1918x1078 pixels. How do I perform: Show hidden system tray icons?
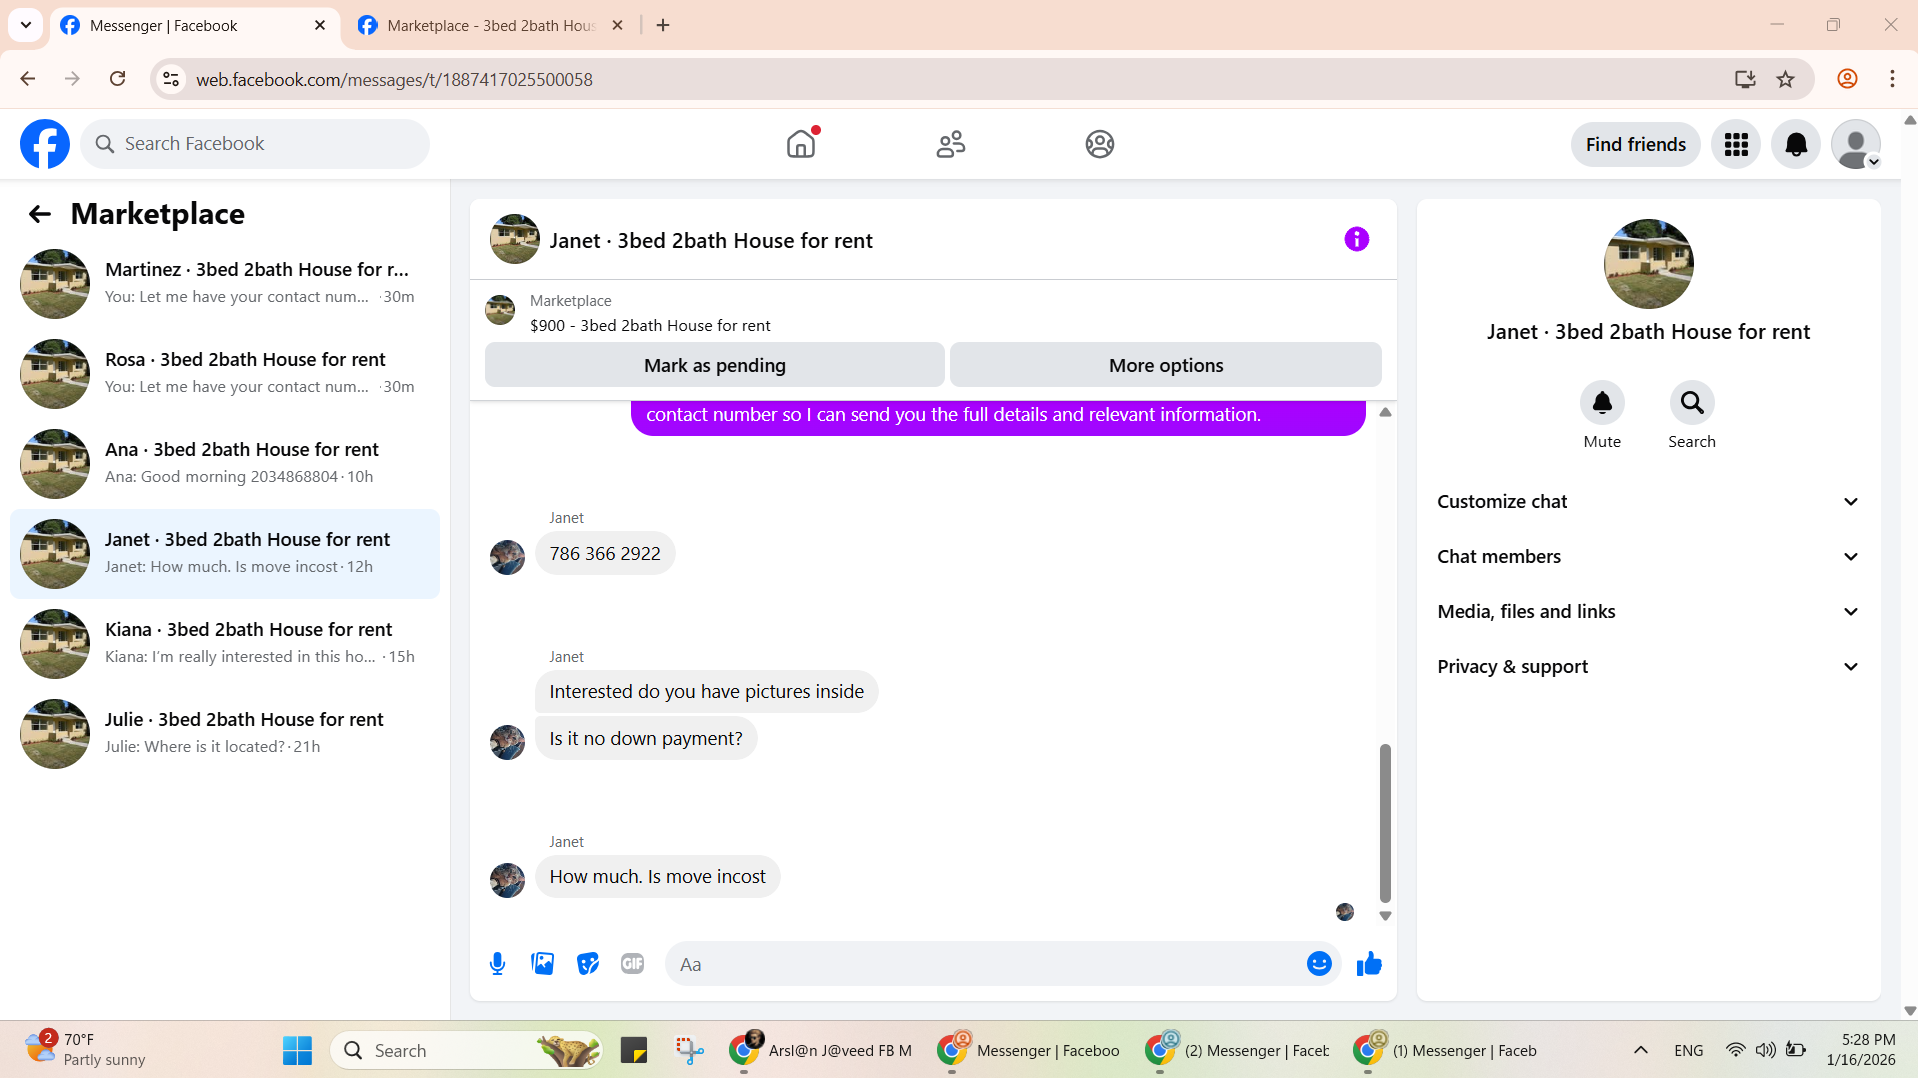1641,1050
